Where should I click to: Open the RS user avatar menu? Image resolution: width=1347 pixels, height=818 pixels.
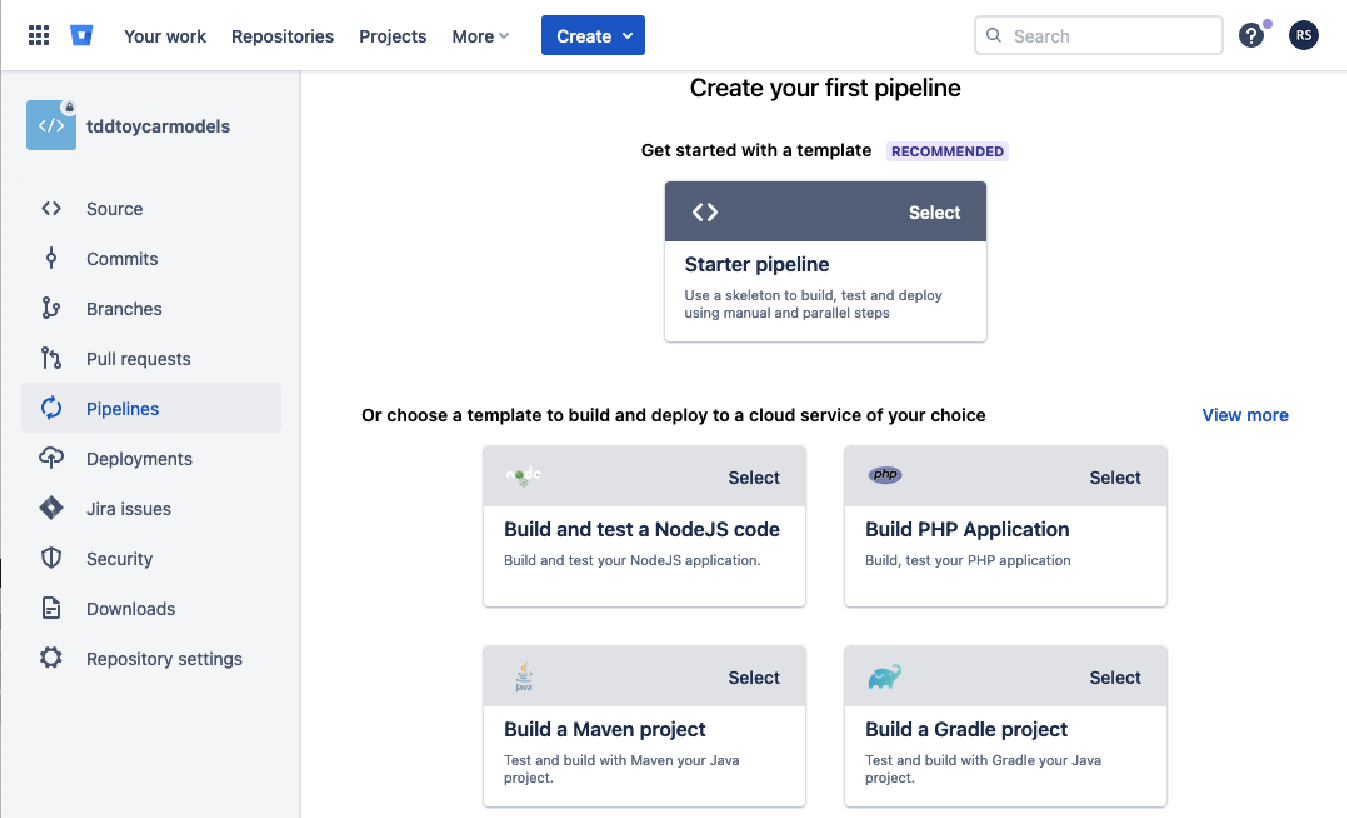pyautogui.click(x=1304, y=36)
